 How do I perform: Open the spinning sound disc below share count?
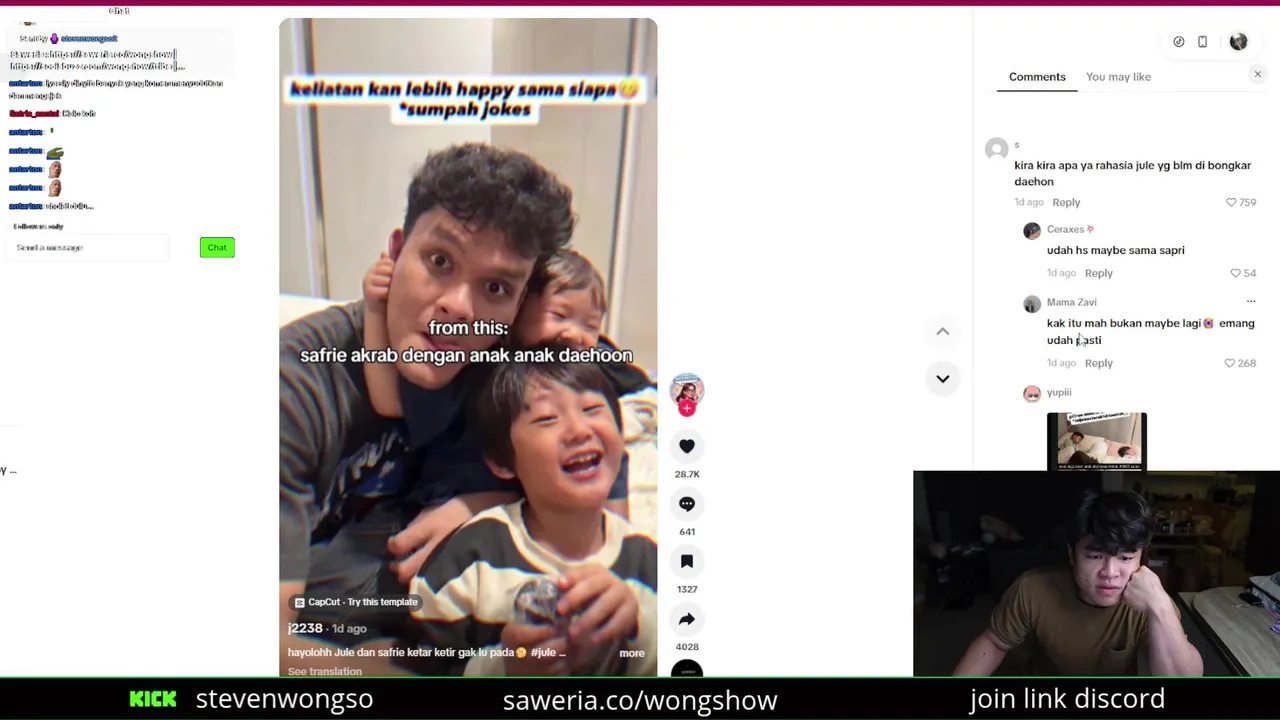(687, 670)
